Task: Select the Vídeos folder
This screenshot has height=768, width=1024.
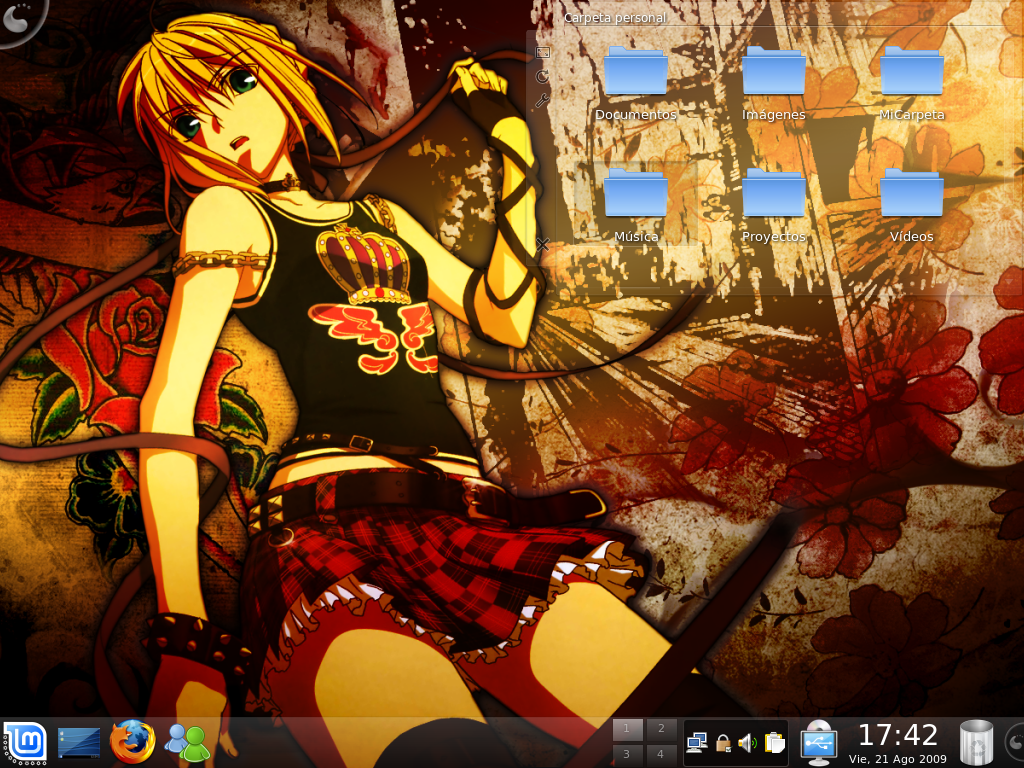Action: tap(912, 206)
